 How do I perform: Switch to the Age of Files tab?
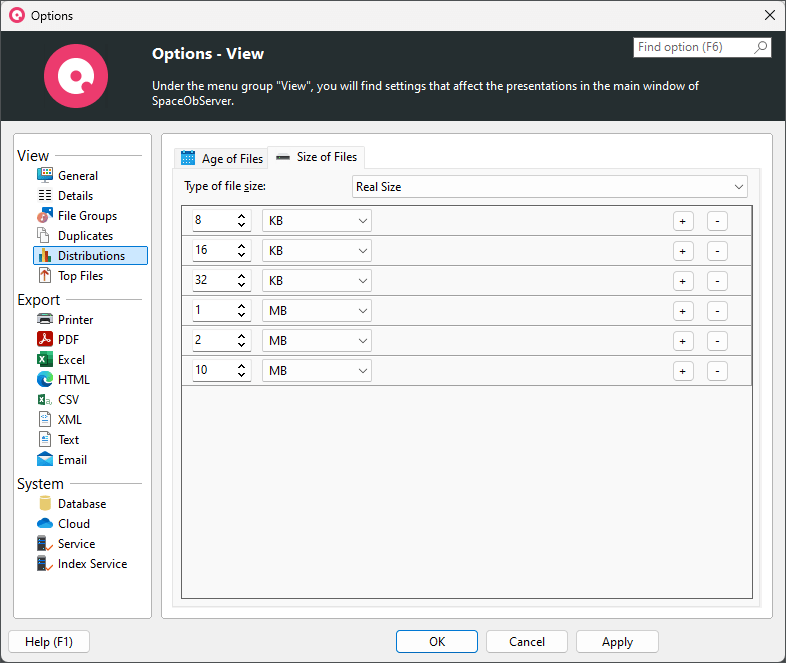tap(222, 158)
